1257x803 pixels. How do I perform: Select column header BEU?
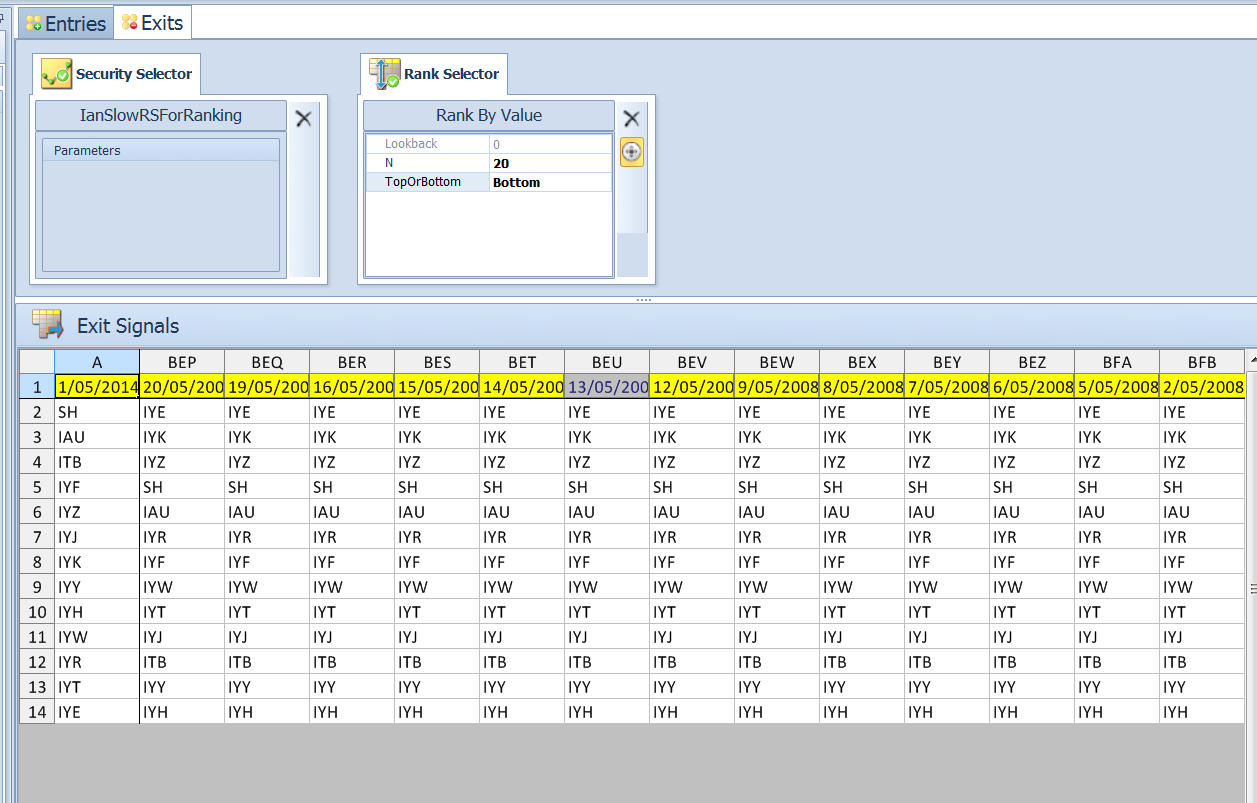click(x=607, y=362)
